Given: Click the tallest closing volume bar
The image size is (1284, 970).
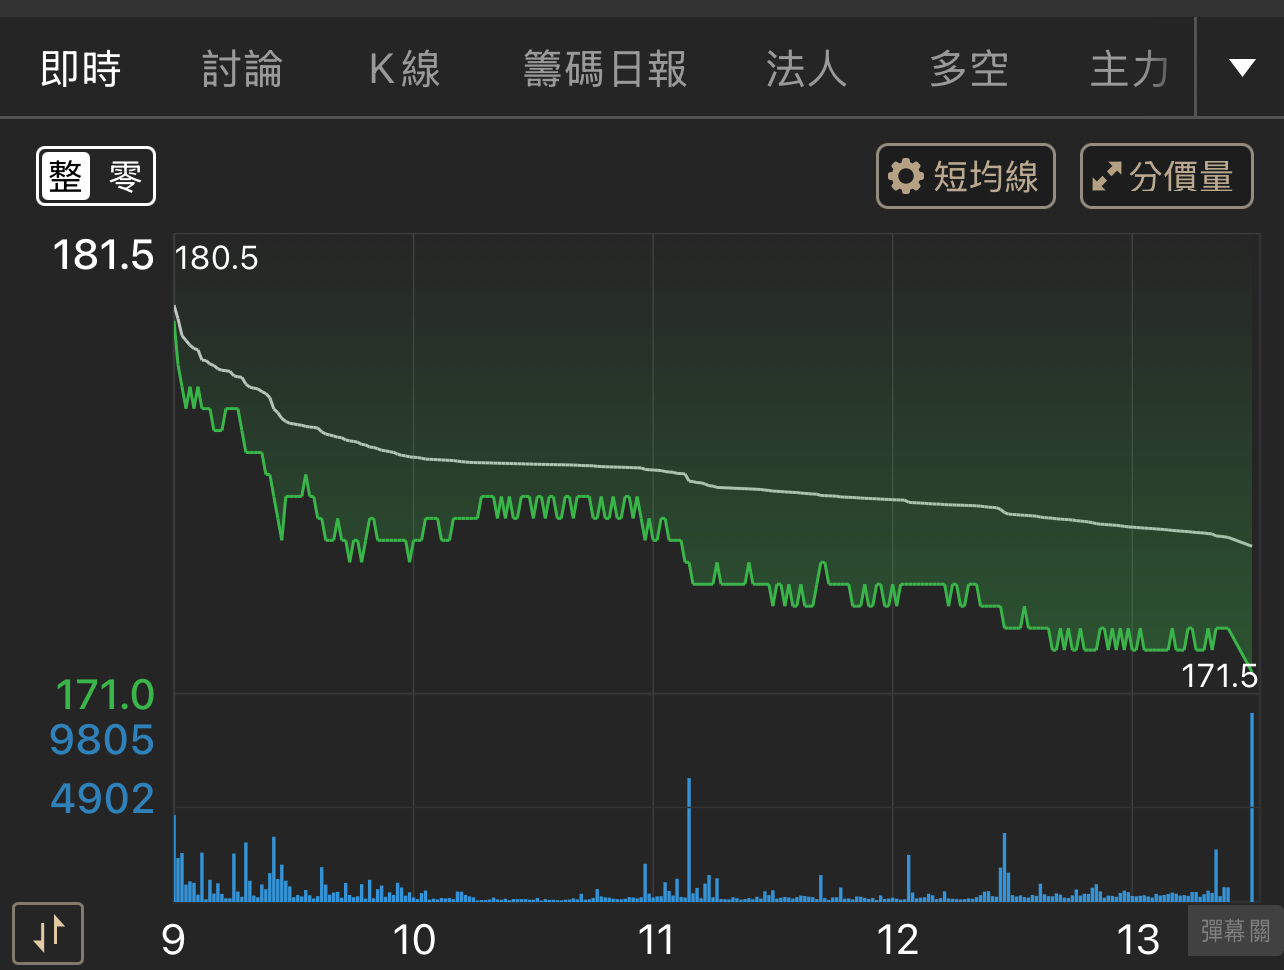Looking at the screenshot, I should pos(1251,807).
